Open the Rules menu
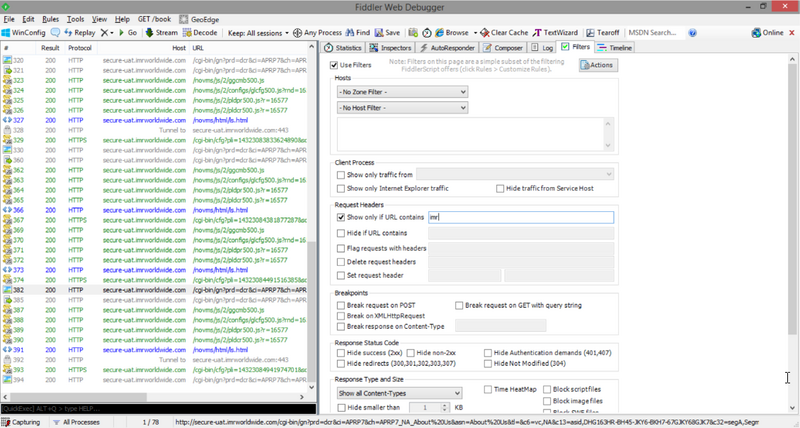The width and height of the screenshot is (800, 428). tap(51, 19)
